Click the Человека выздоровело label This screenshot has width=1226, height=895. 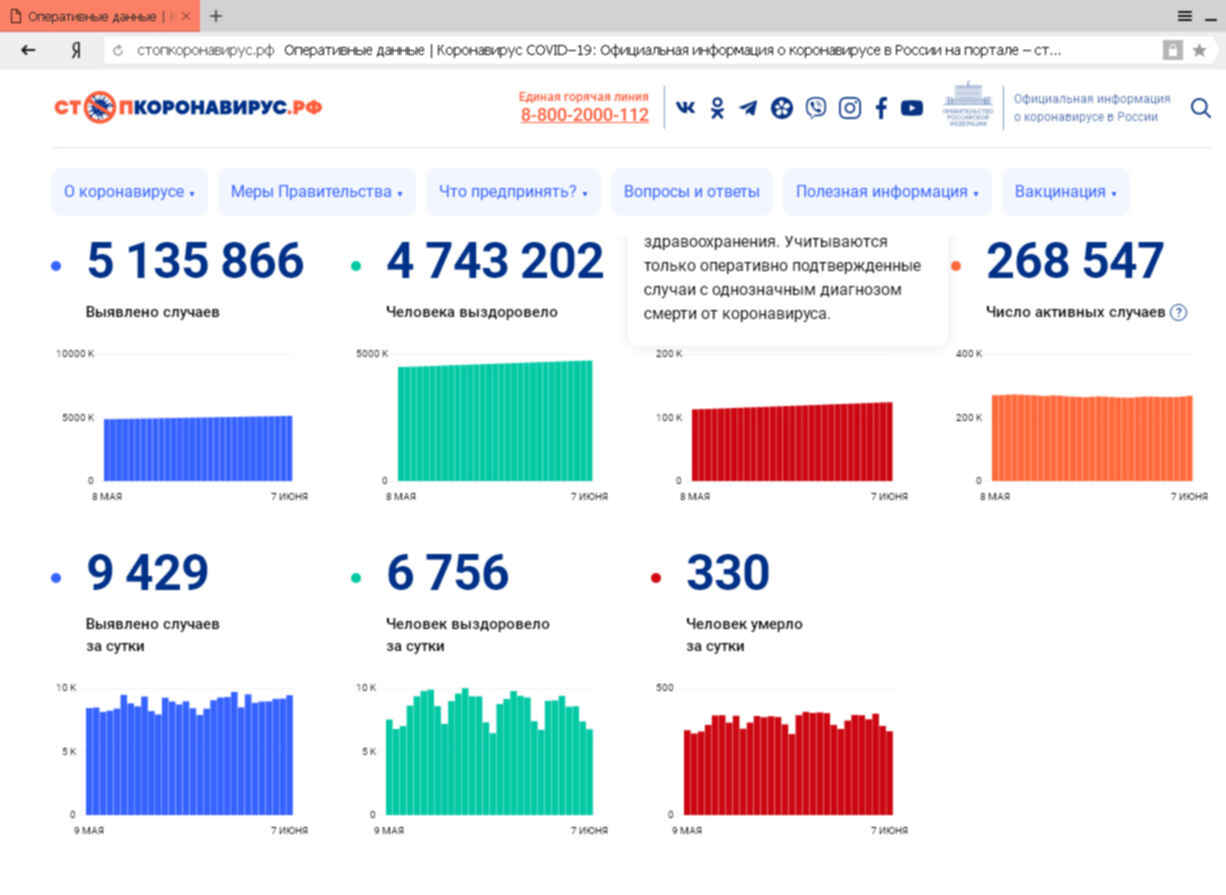pos(472,312)
